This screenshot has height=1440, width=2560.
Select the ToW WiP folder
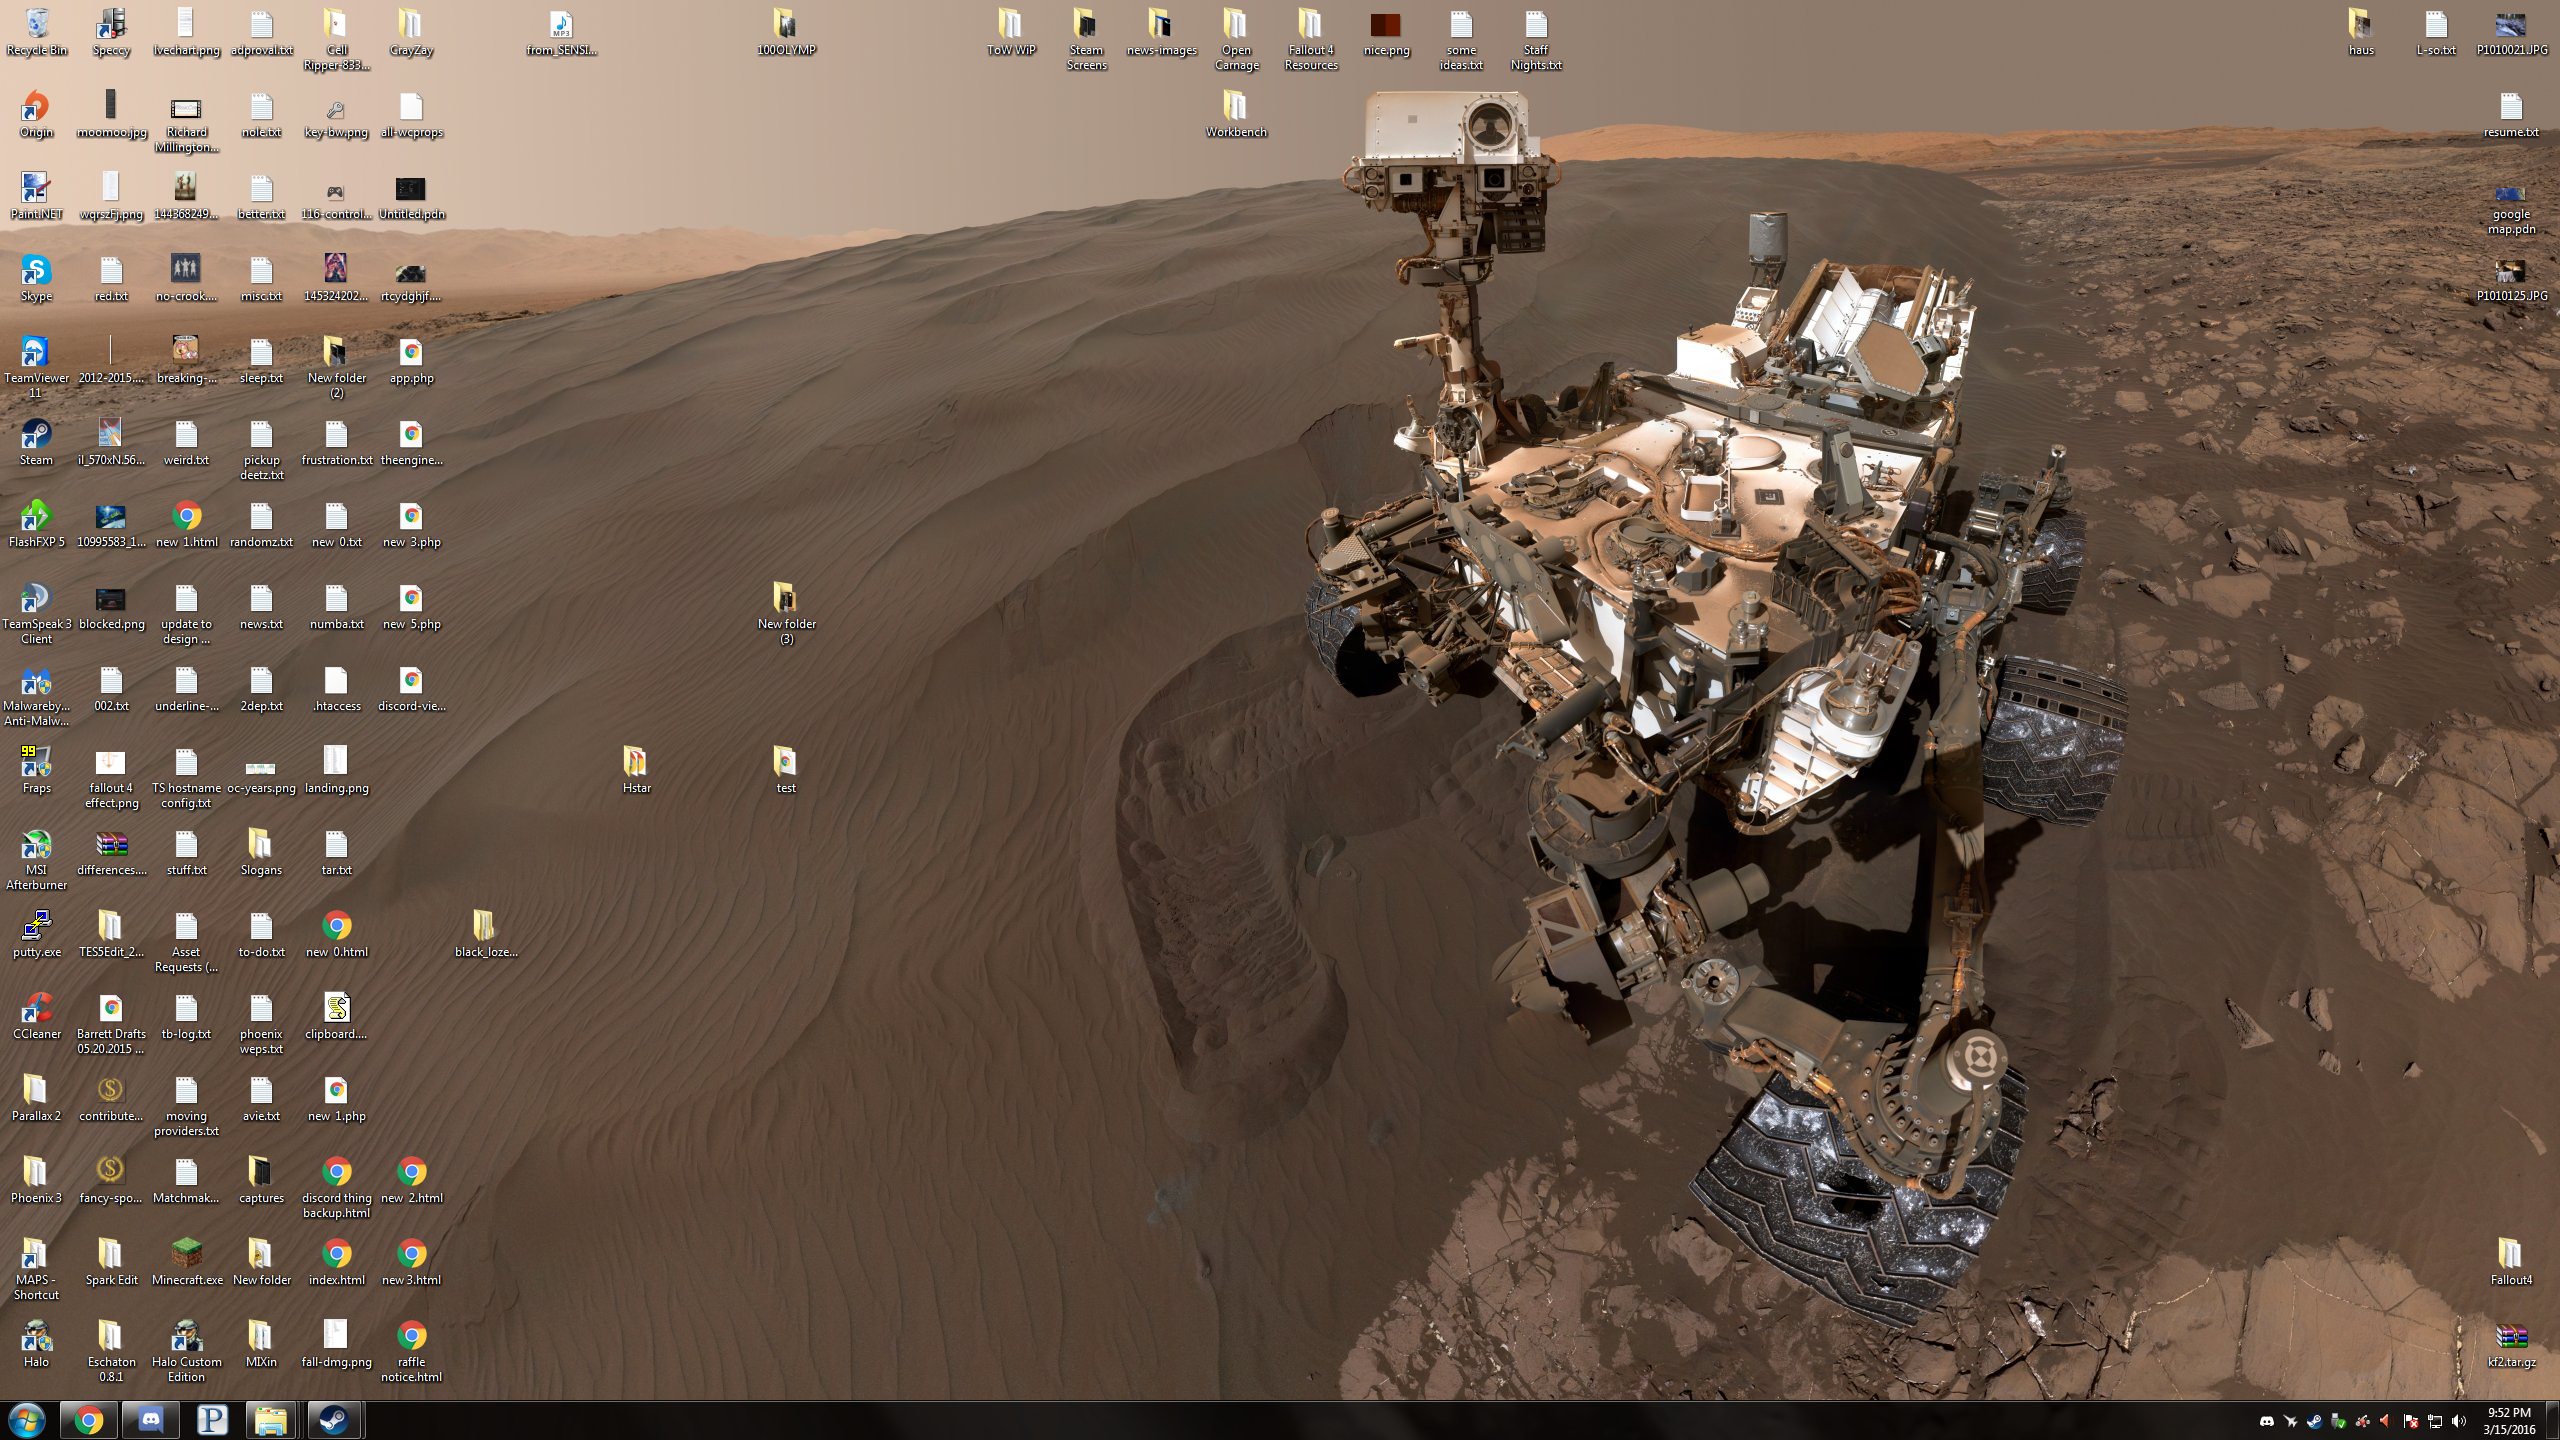[1011, 32]
